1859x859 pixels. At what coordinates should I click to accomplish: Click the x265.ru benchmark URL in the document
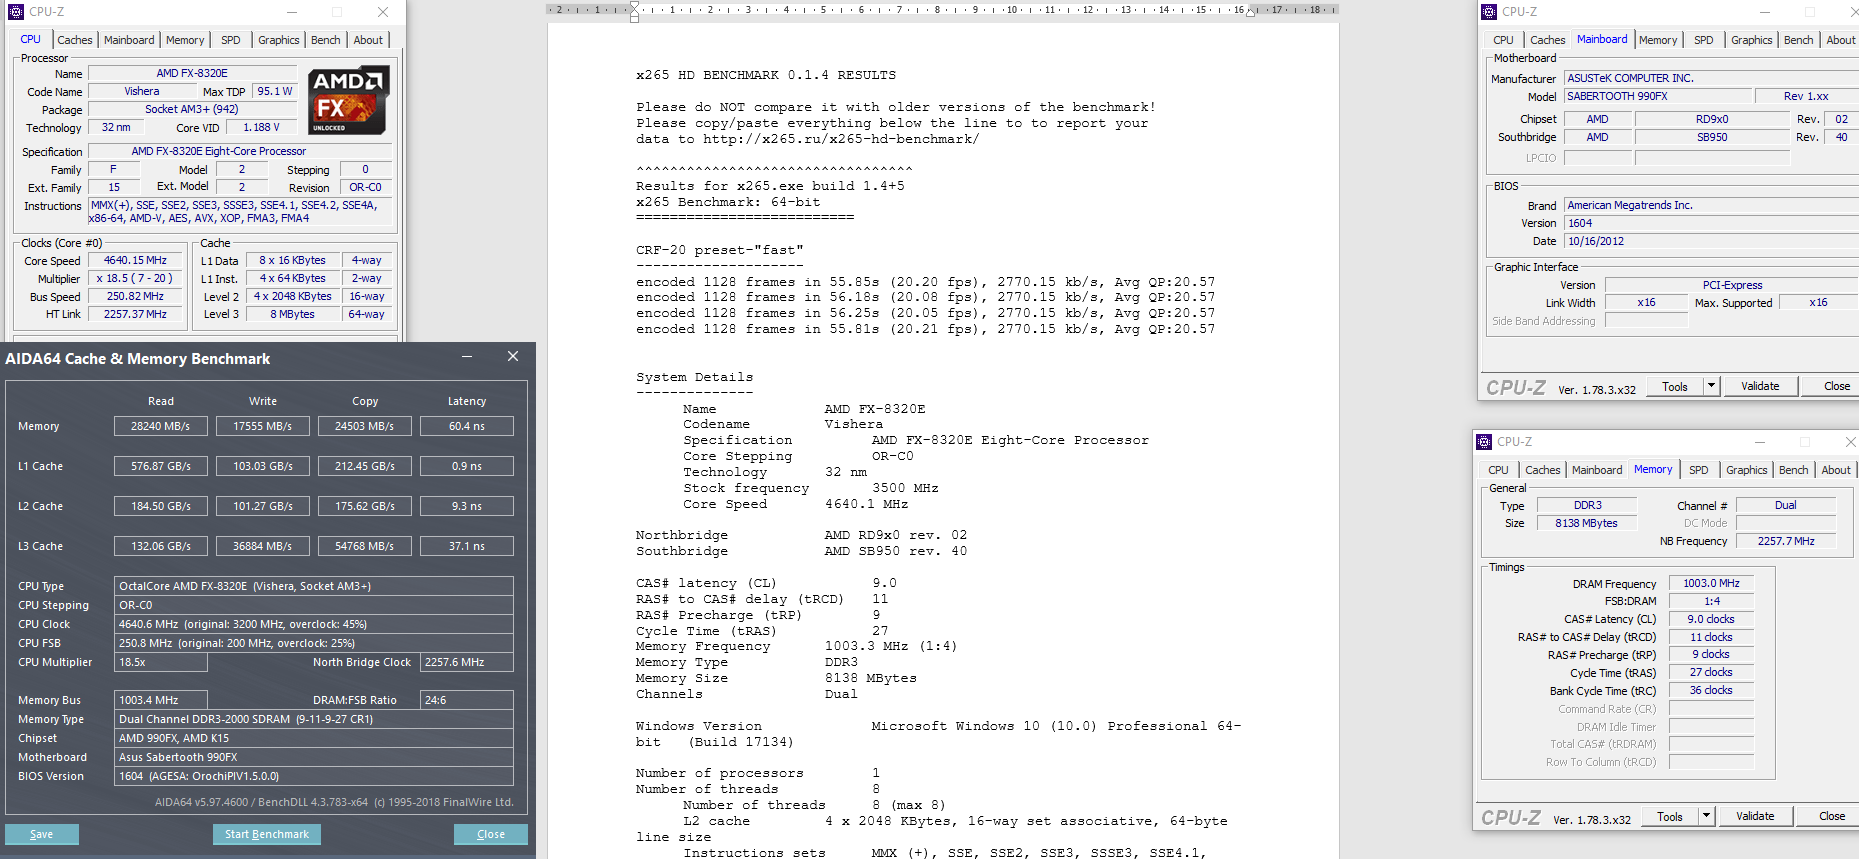point(841,139)
